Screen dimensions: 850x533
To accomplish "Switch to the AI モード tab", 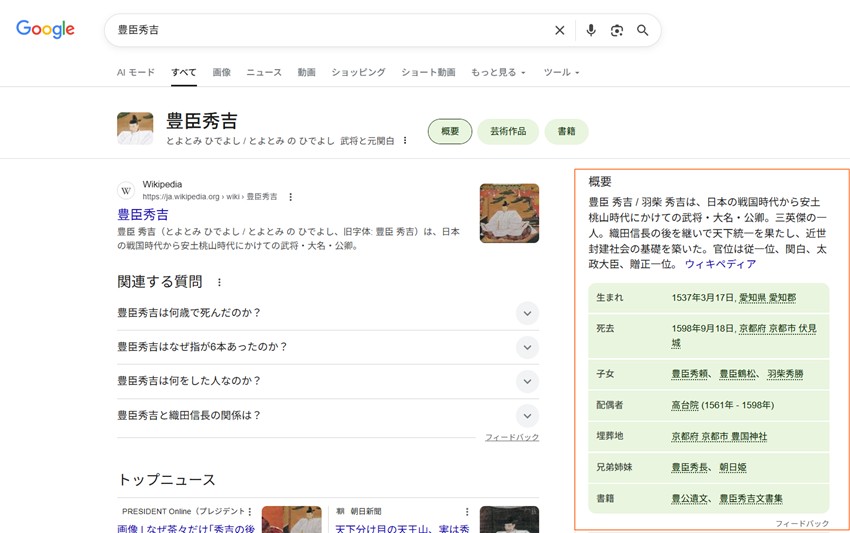I will pos(136,72).
